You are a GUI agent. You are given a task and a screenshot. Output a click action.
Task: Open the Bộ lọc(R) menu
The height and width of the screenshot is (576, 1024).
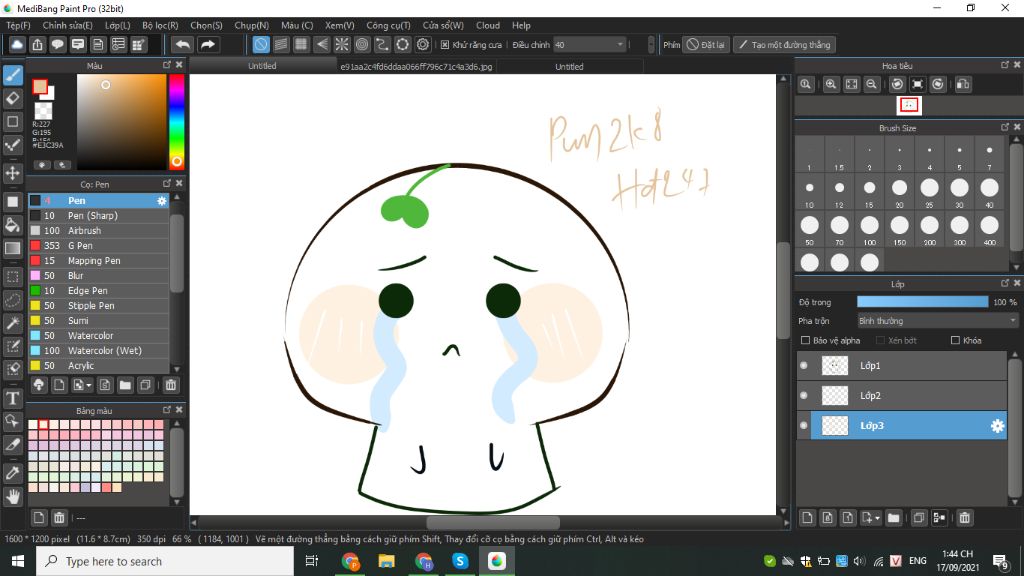pos(160,25)
